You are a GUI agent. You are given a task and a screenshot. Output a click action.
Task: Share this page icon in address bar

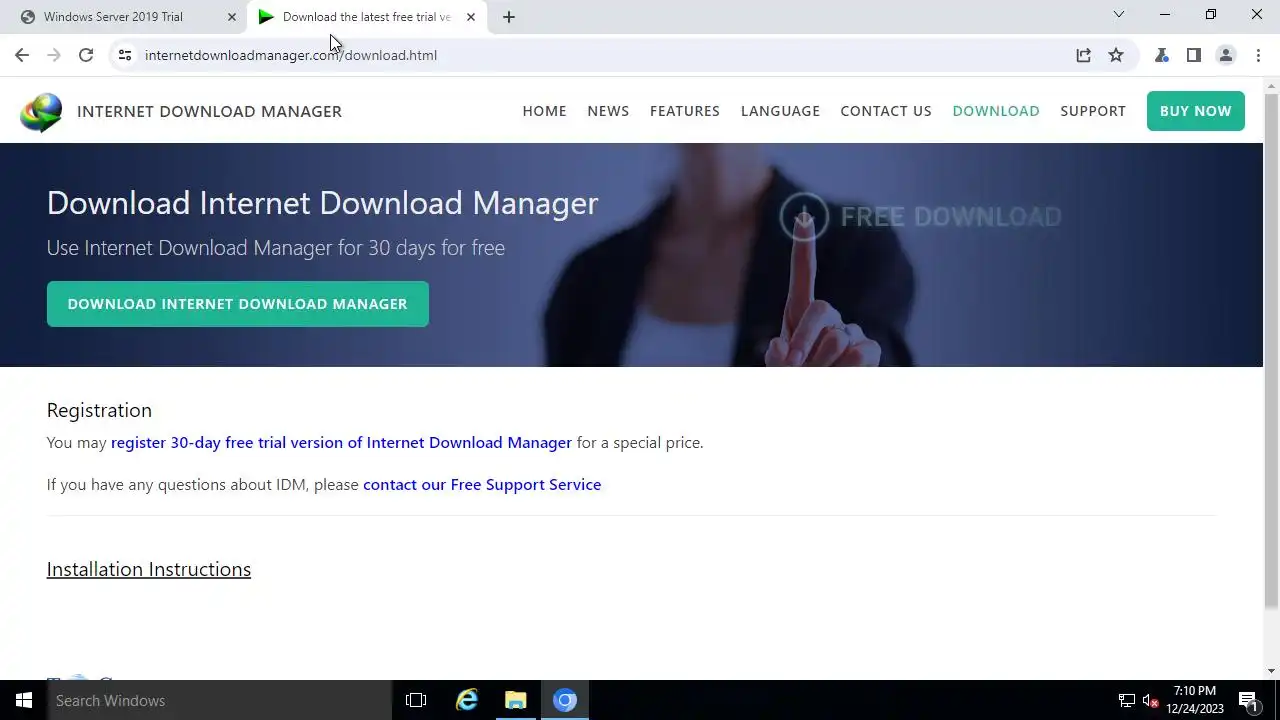click(1083, 55)
